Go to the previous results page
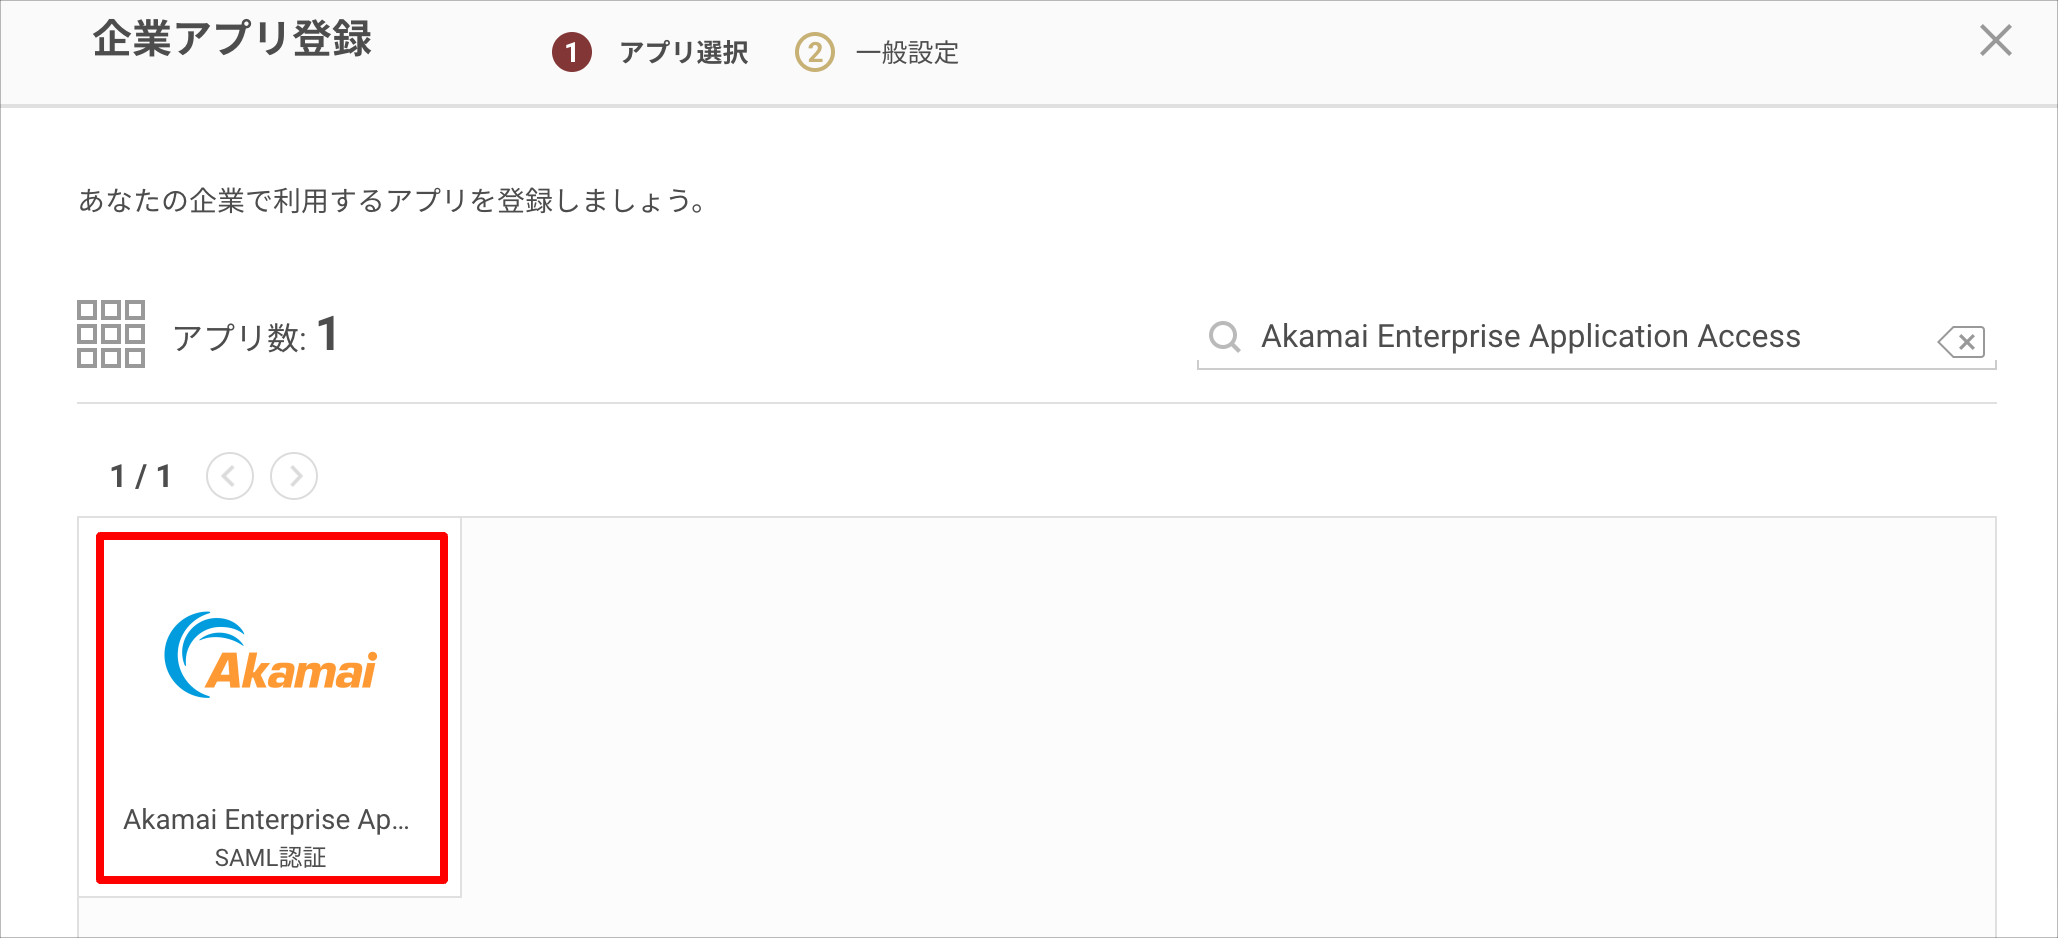Screen dimensions: 2058x938 [x=230, y=476]
